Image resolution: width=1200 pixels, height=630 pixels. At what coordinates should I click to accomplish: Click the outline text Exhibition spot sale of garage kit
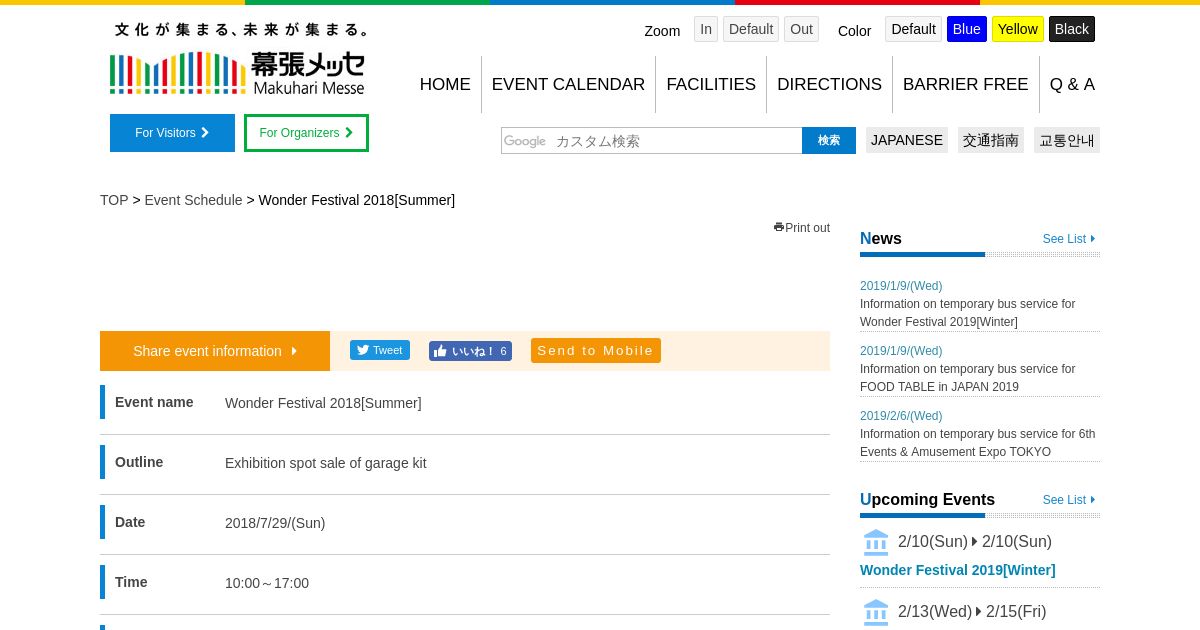tap(326, 463)
